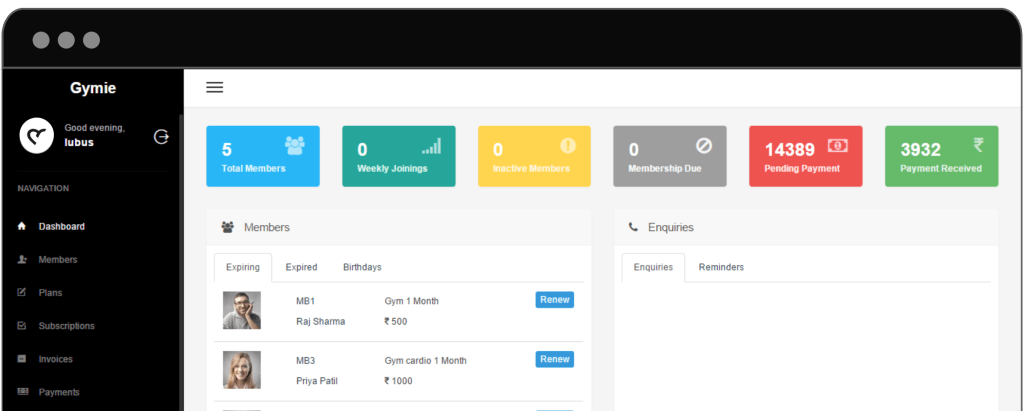Image resolution: width=1023 pixels, height=411 pixels.
Task: Click the rupee icon on Payment Received
Action: pos(979,145)
